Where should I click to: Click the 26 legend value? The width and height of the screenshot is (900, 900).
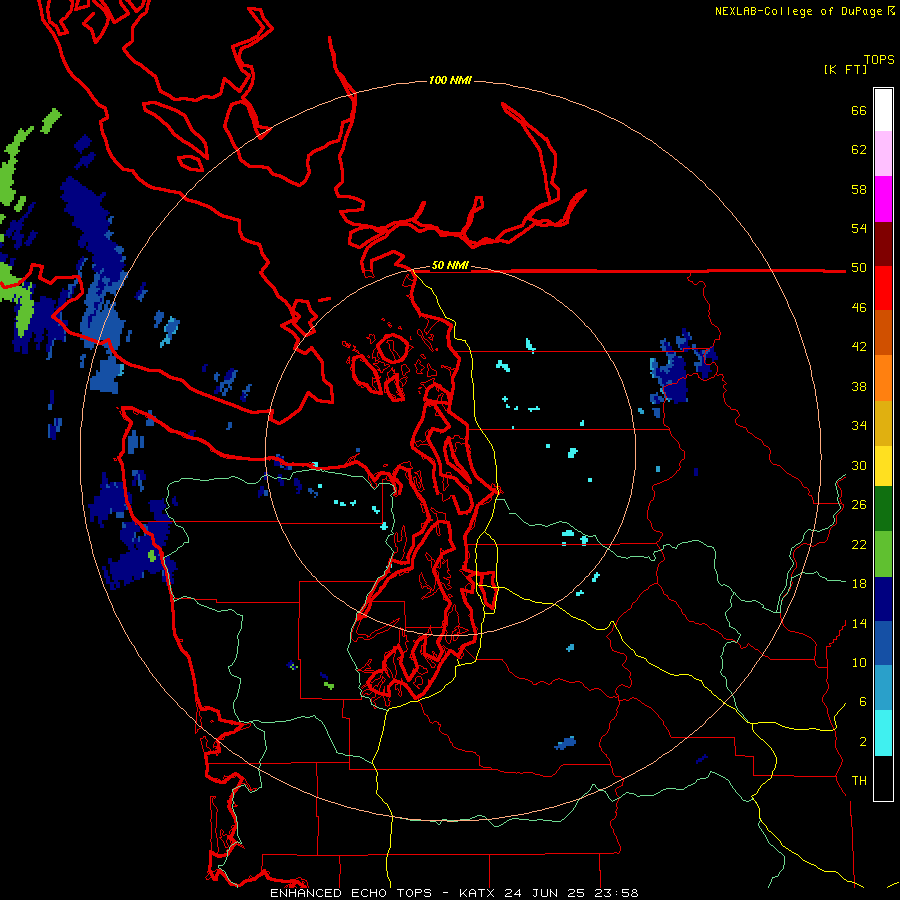coord(859,505)
